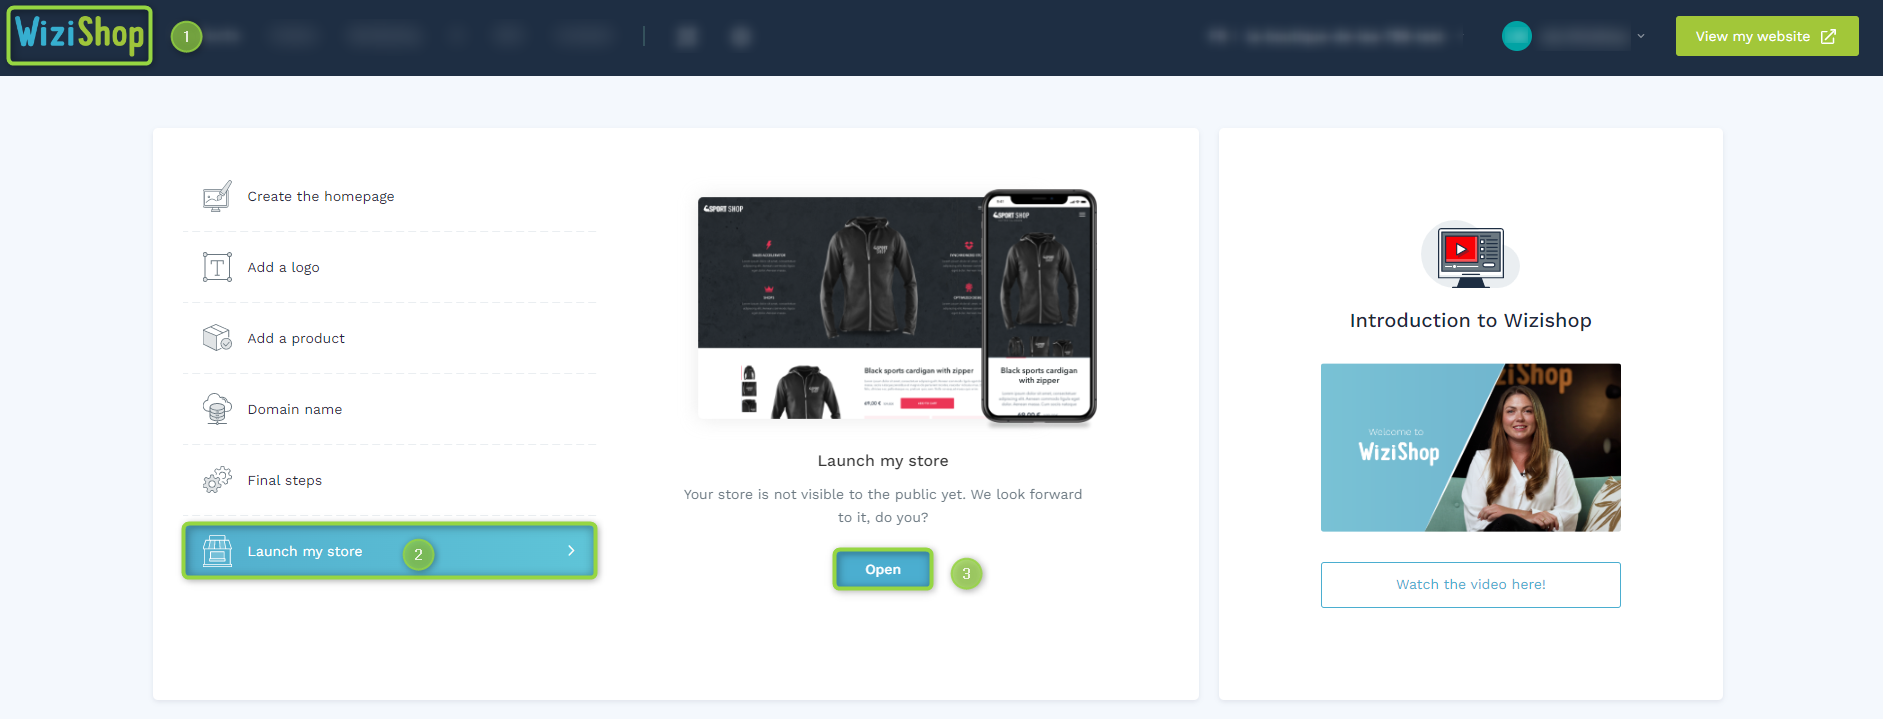Click the store preview mockup image
Viewport: 1883px width, 719px height.
(897, 307)
